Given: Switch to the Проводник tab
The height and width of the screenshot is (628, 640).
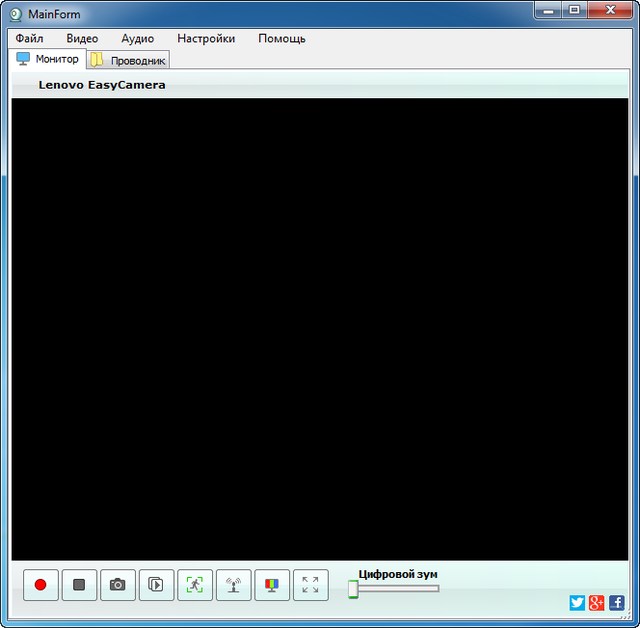Looking at the screenshot, I should click(128, 60).
